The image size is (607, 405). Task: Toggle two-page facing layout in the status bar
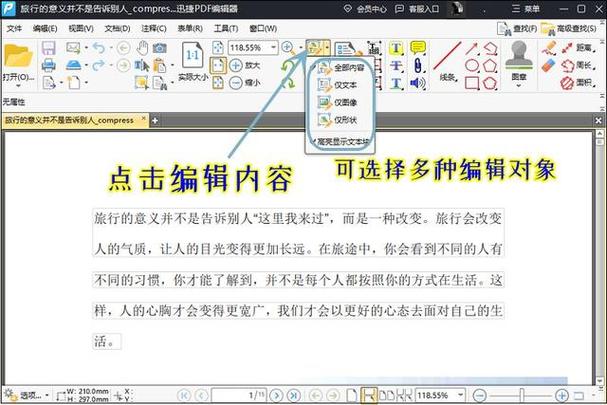pyautogui.click(x=387, y=395)
